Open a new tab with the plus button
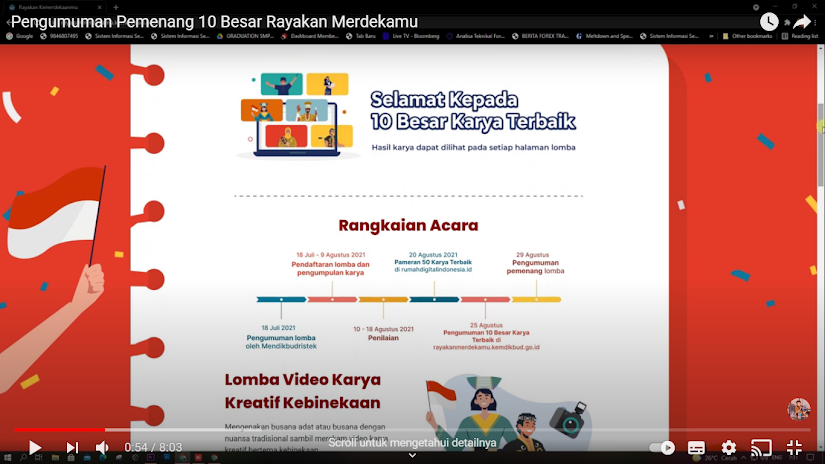The height and width of the screenshot is (464, 825). pos(116,7)
